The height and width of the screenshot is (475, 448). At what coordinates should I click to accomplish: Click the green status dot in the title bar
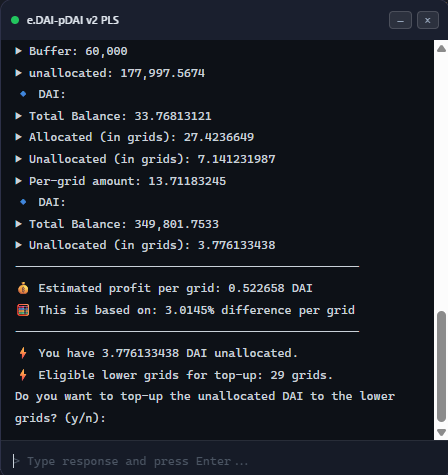pyautogui.click(x=15, y=20)
